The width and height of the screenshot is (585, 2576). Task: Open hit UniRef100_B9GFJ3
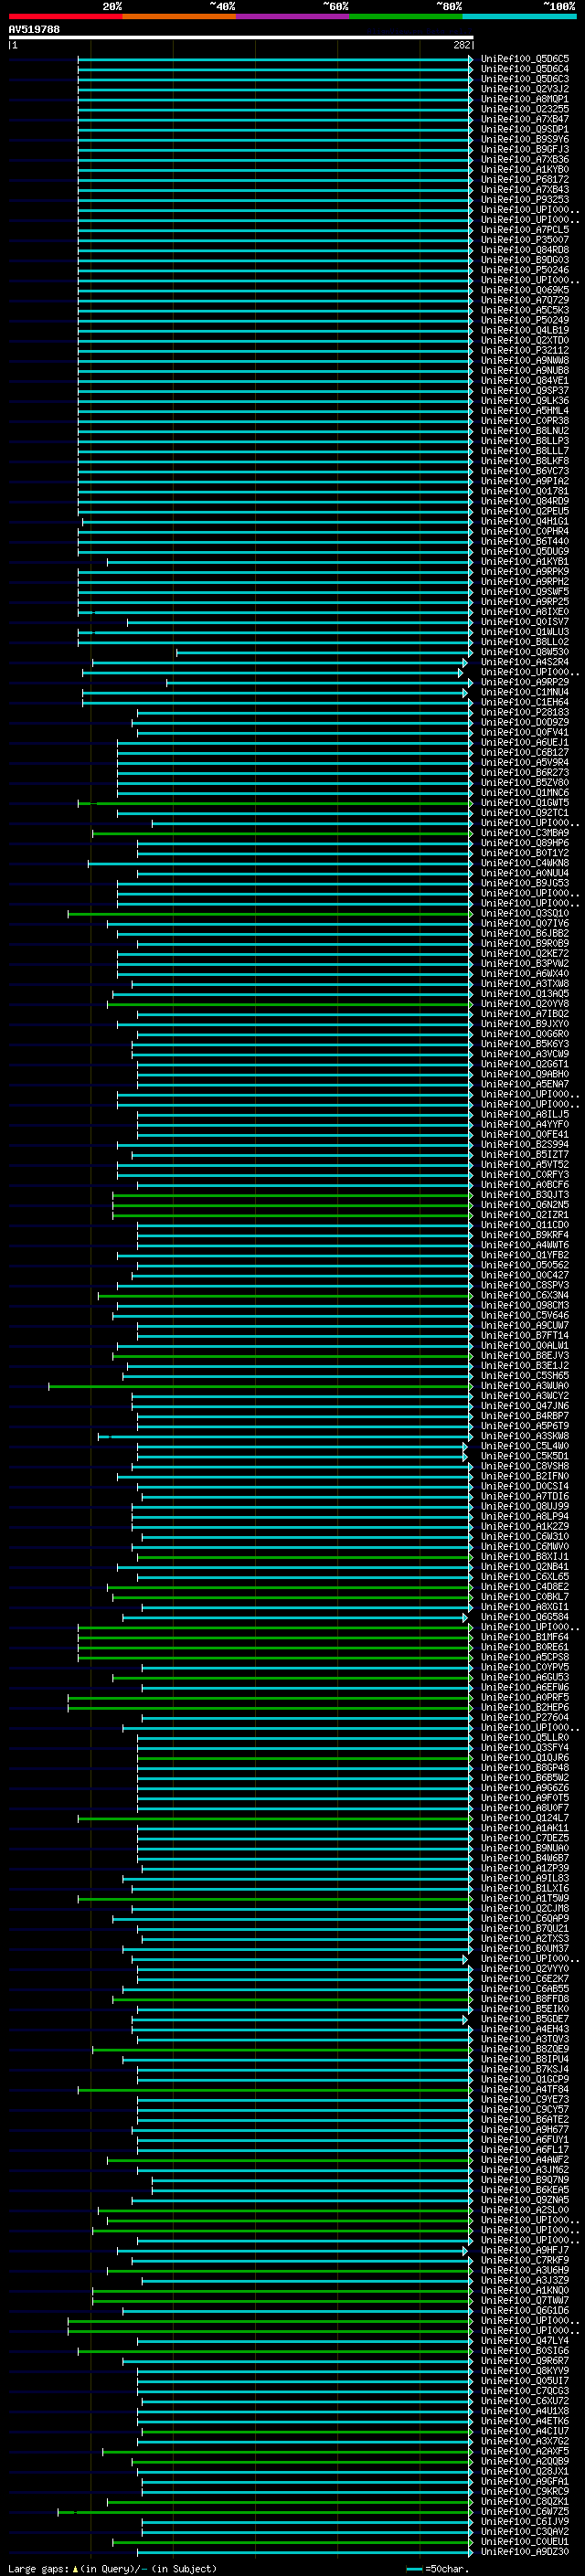525,149
